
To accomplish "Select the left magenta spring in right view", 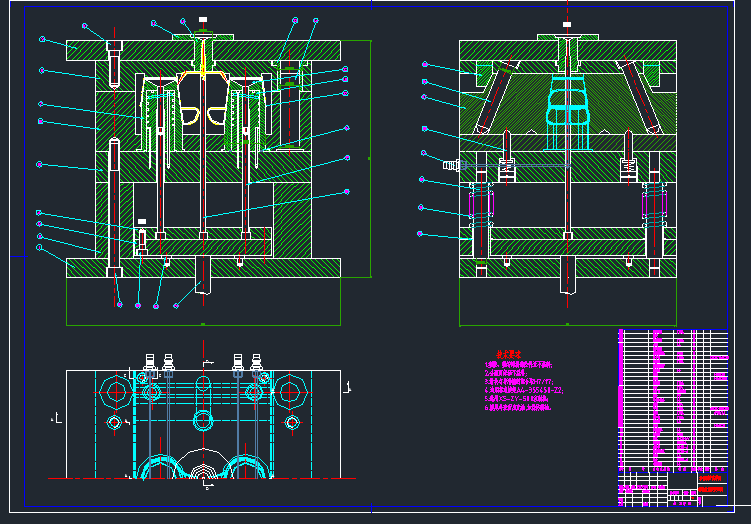I will coord(481,205).
